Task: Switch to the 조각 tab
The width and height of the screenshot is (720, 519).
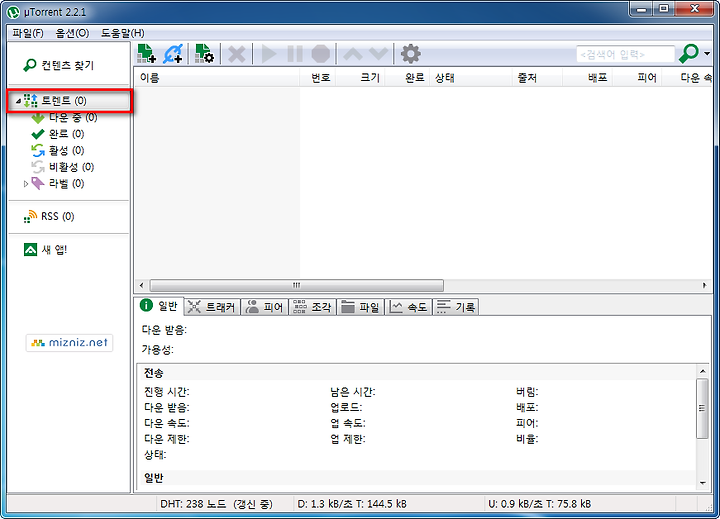Action: (x=312, y=307)
